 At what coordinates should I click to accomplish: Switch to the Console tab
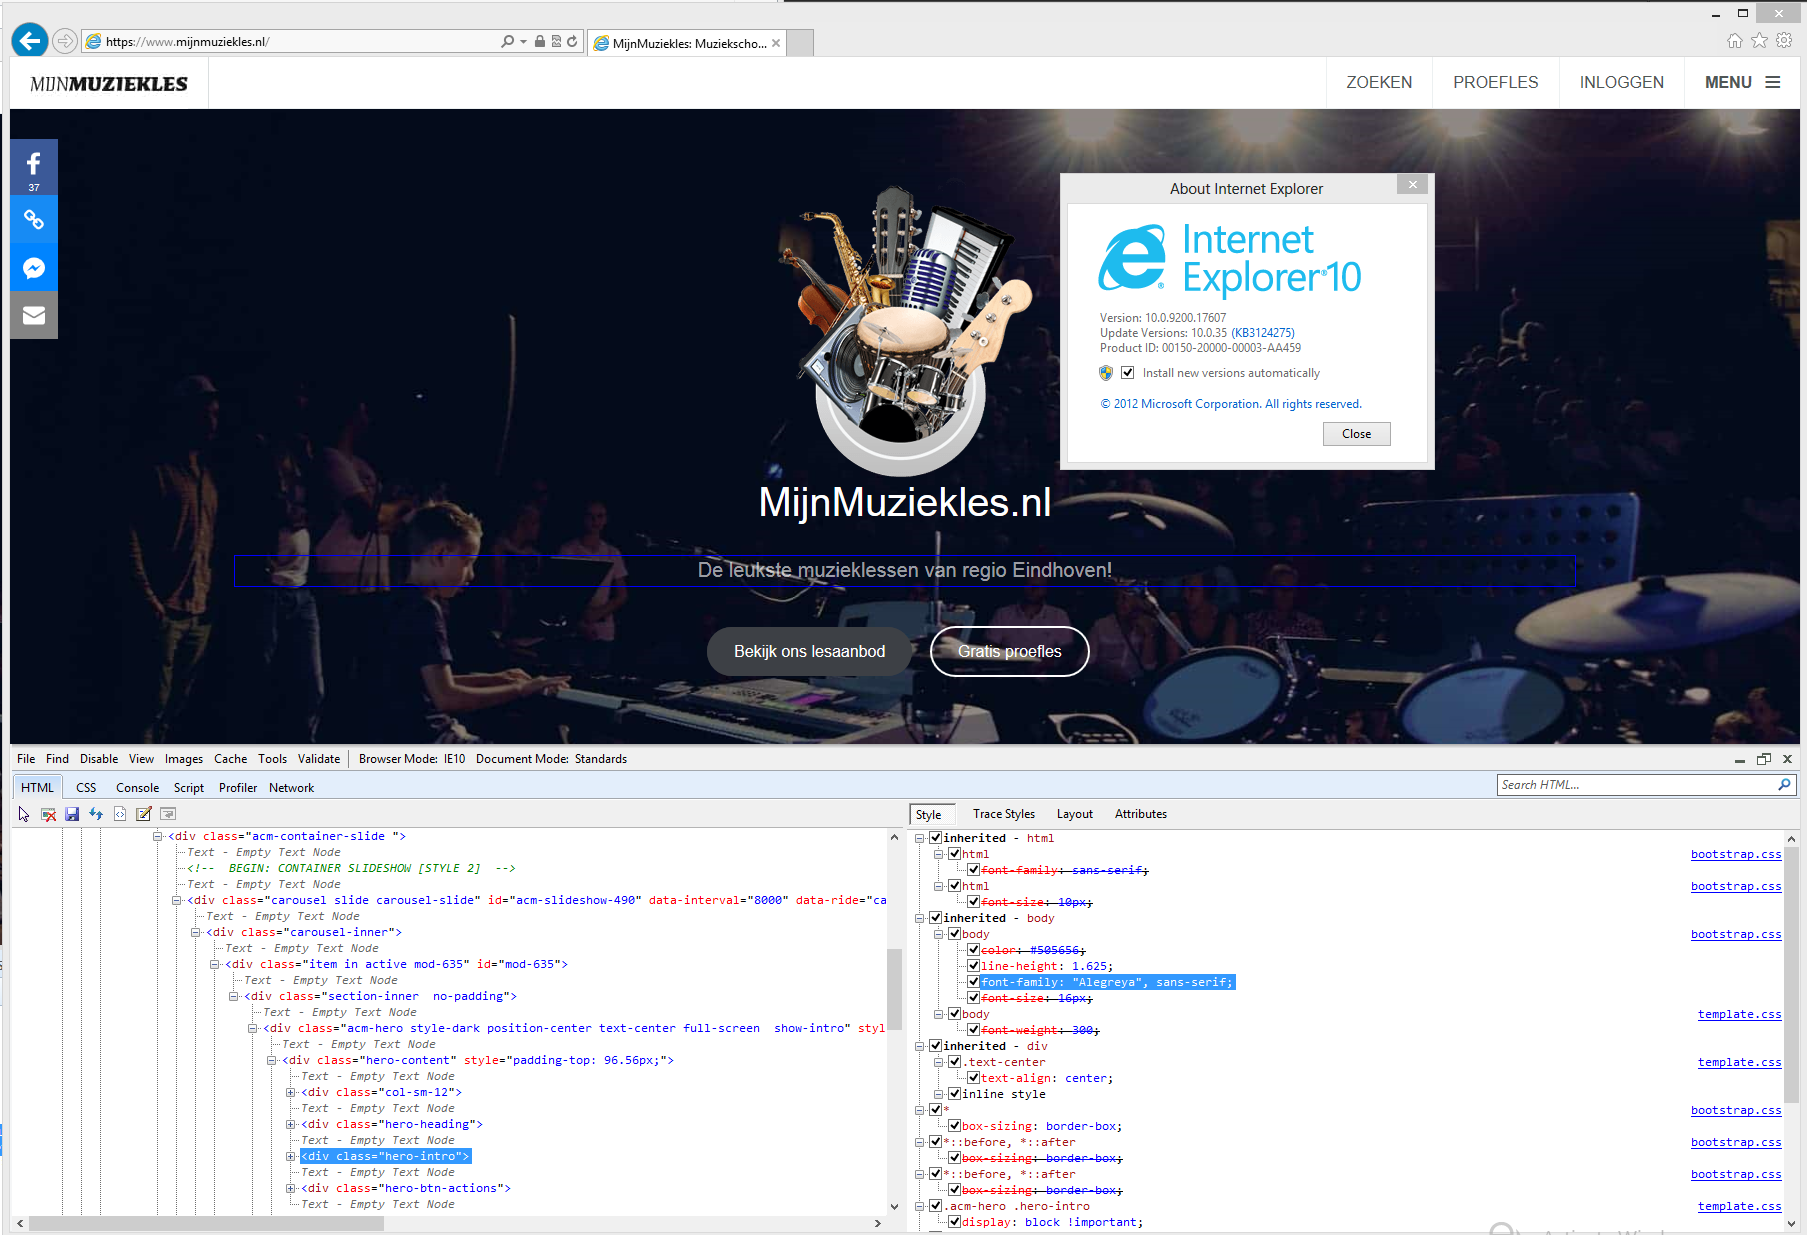[137, 788]
